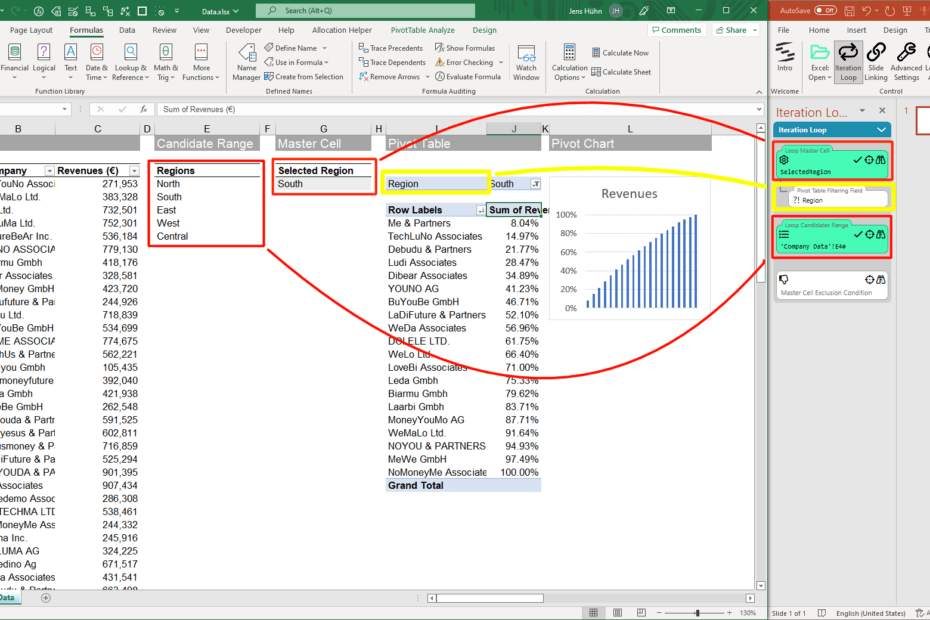Switch to the Developer tab
This screenshot has height=620, width=930.
pyautogui.click(x=243, y=29)
